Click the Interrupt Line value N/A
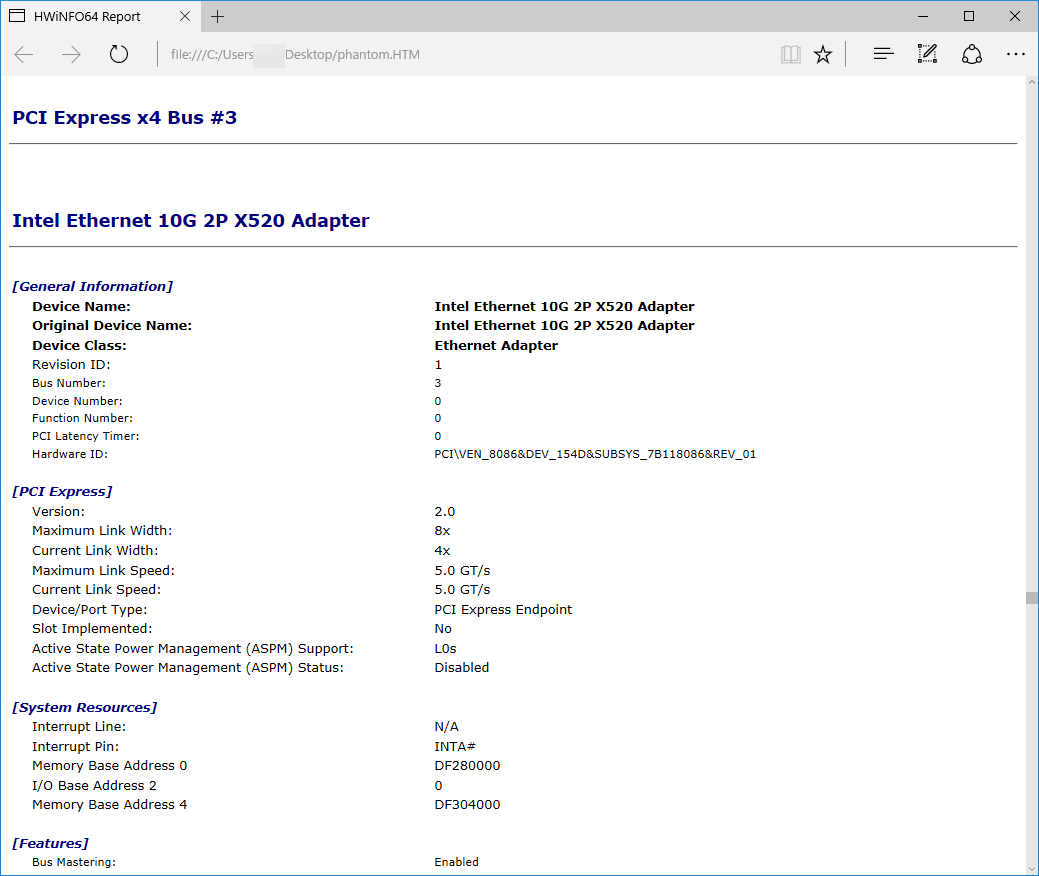Viewport: 1039px width, 876px height. (447, 727)
